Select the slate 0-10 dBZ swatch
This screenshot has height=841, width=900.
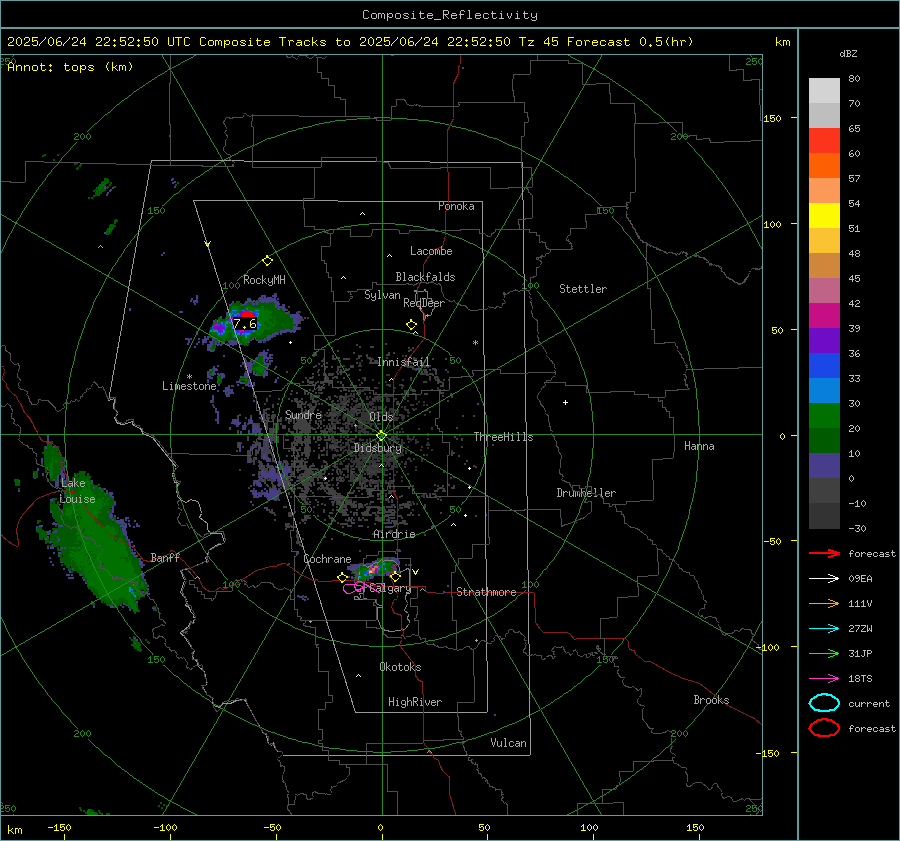coord(824,466)
